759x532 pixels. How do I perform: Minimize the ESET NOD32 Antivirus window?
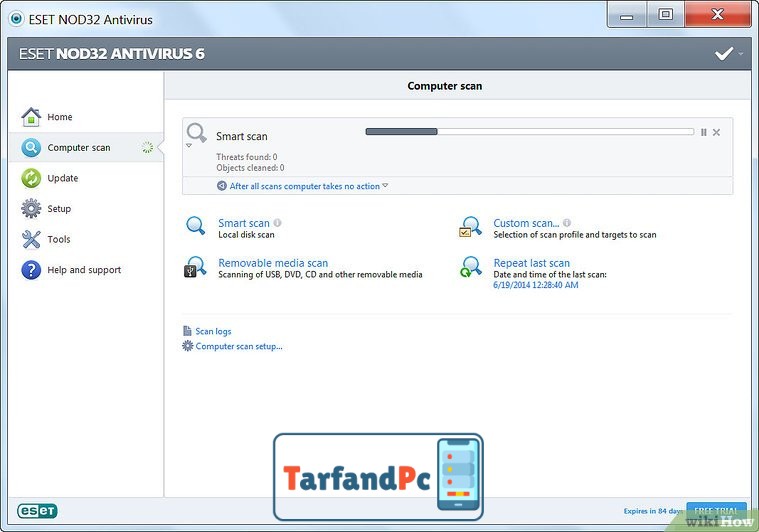pos(627,15)
